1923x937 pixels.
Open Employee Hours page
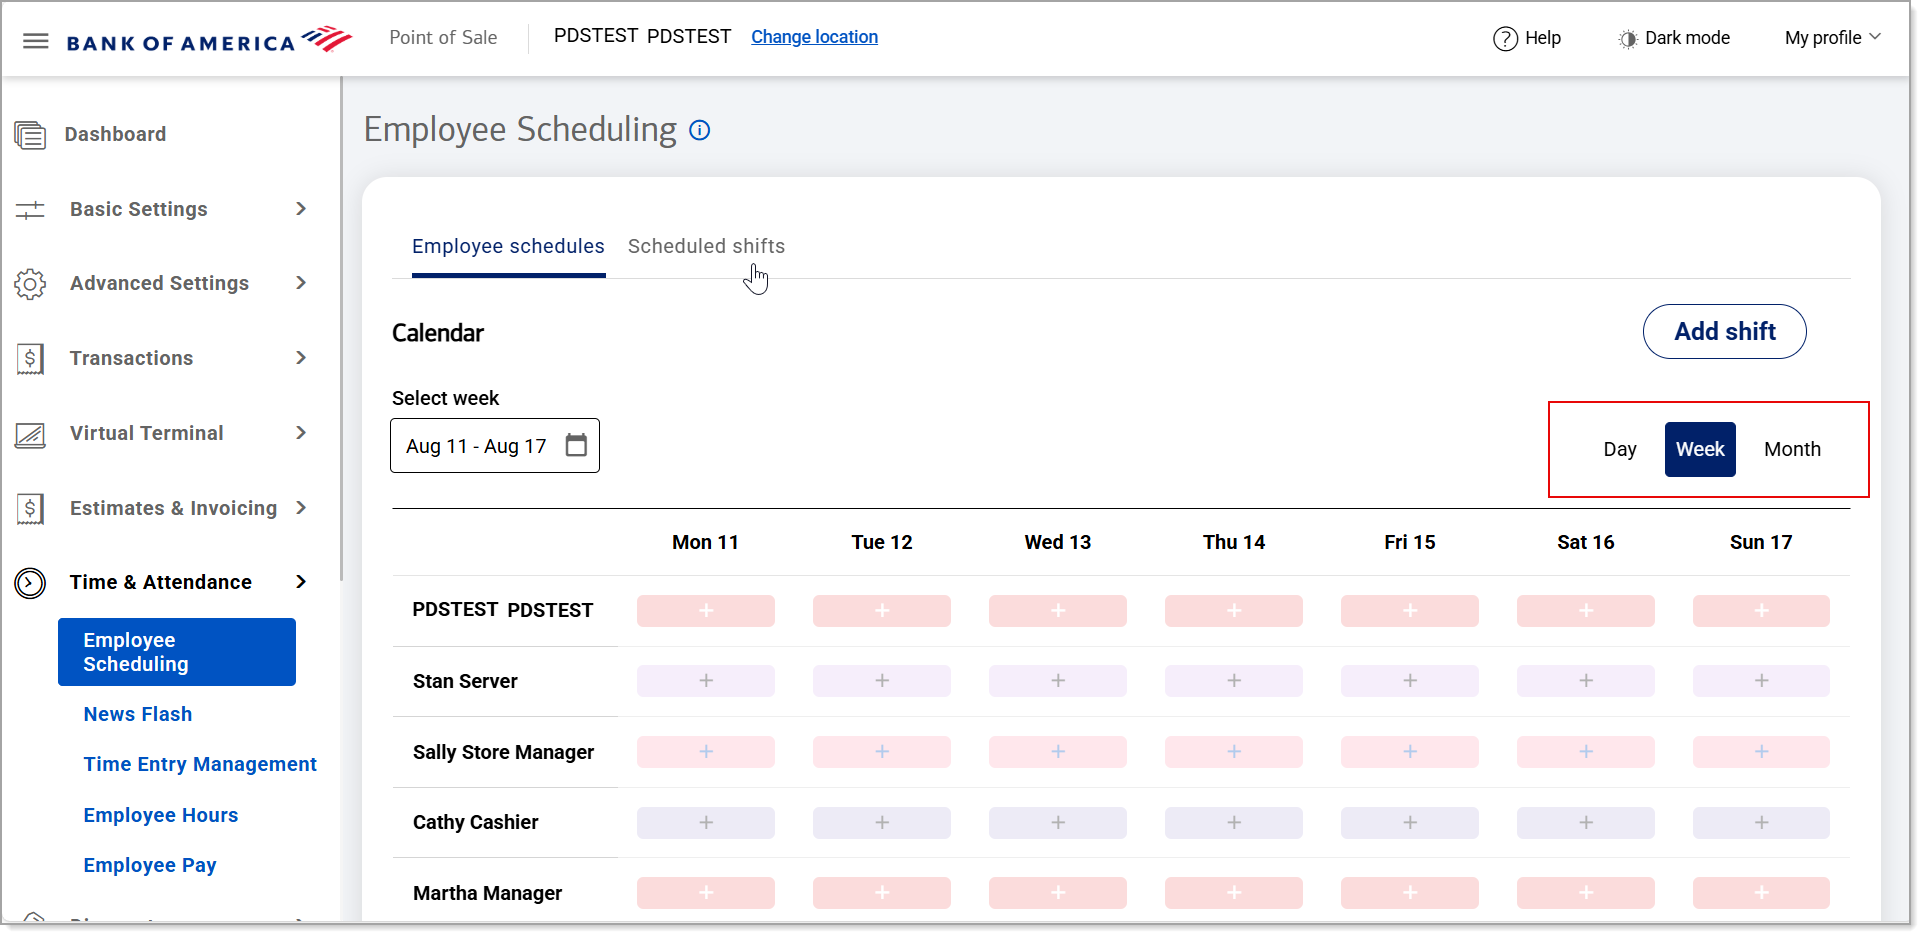click(161, 815)
